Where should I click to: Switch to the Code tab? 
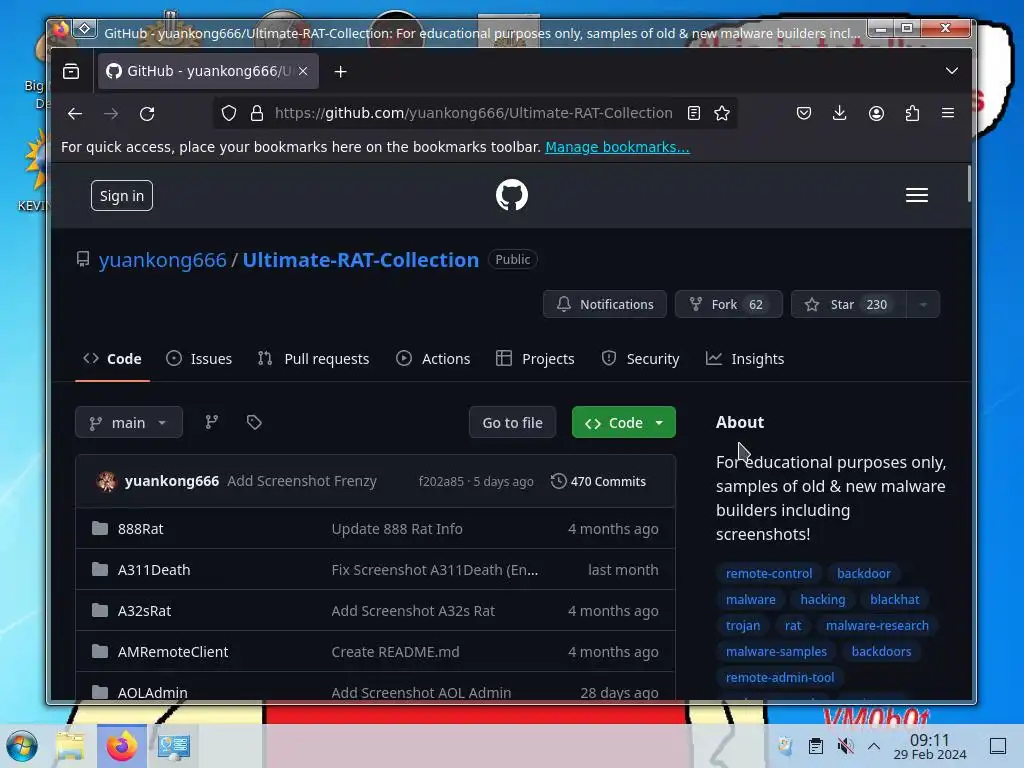112,359
